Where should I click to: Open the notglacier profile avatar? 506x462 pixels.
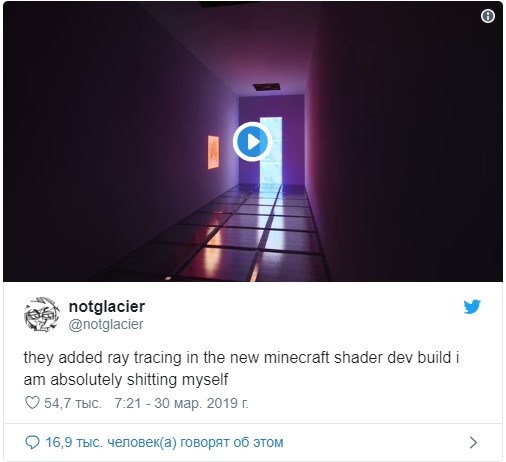click(x=42, y=314)
